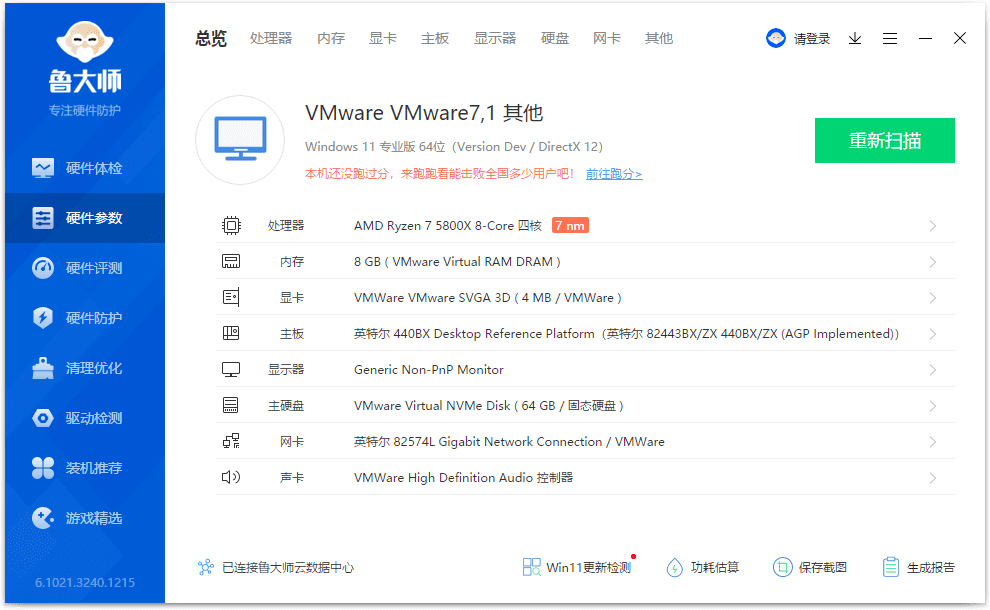Viewport: 990px width, 610px height.
Task: Open the 主板 tab
Action: [435, 38]
